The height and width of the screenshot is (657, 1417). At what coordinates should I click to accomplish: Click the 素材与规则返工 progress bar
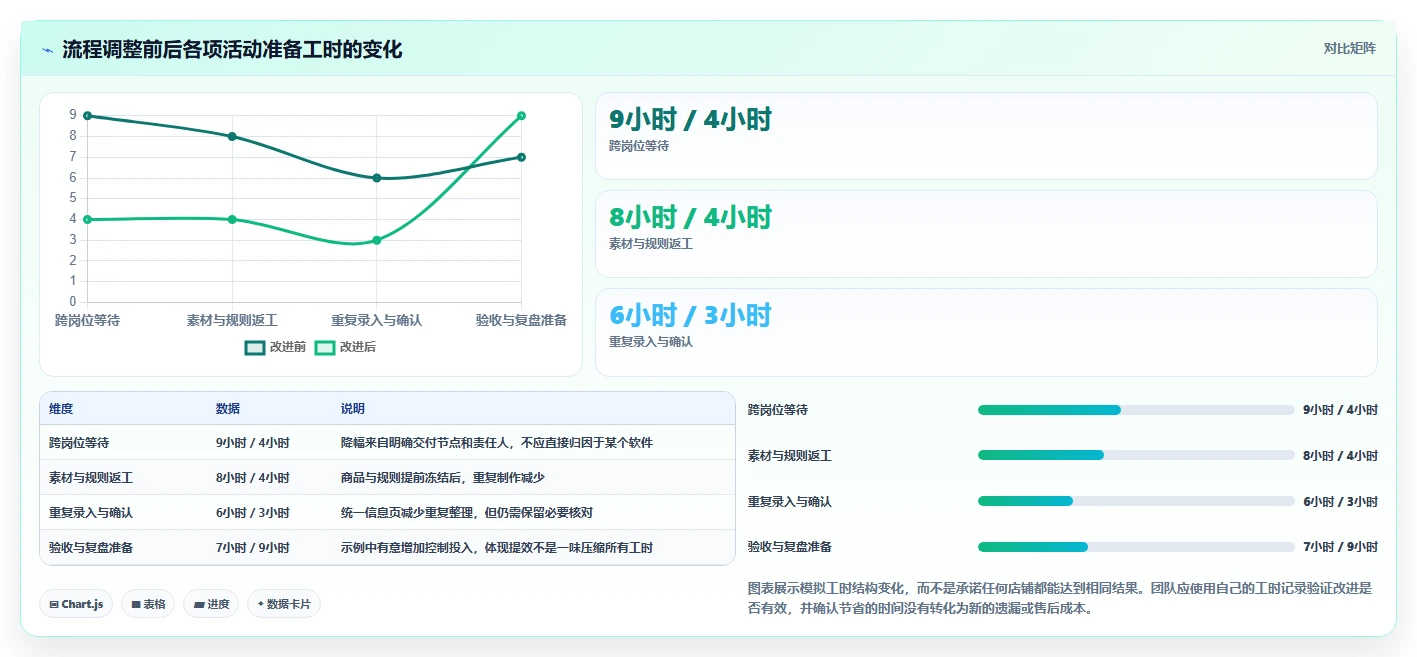click(1136, 455)
